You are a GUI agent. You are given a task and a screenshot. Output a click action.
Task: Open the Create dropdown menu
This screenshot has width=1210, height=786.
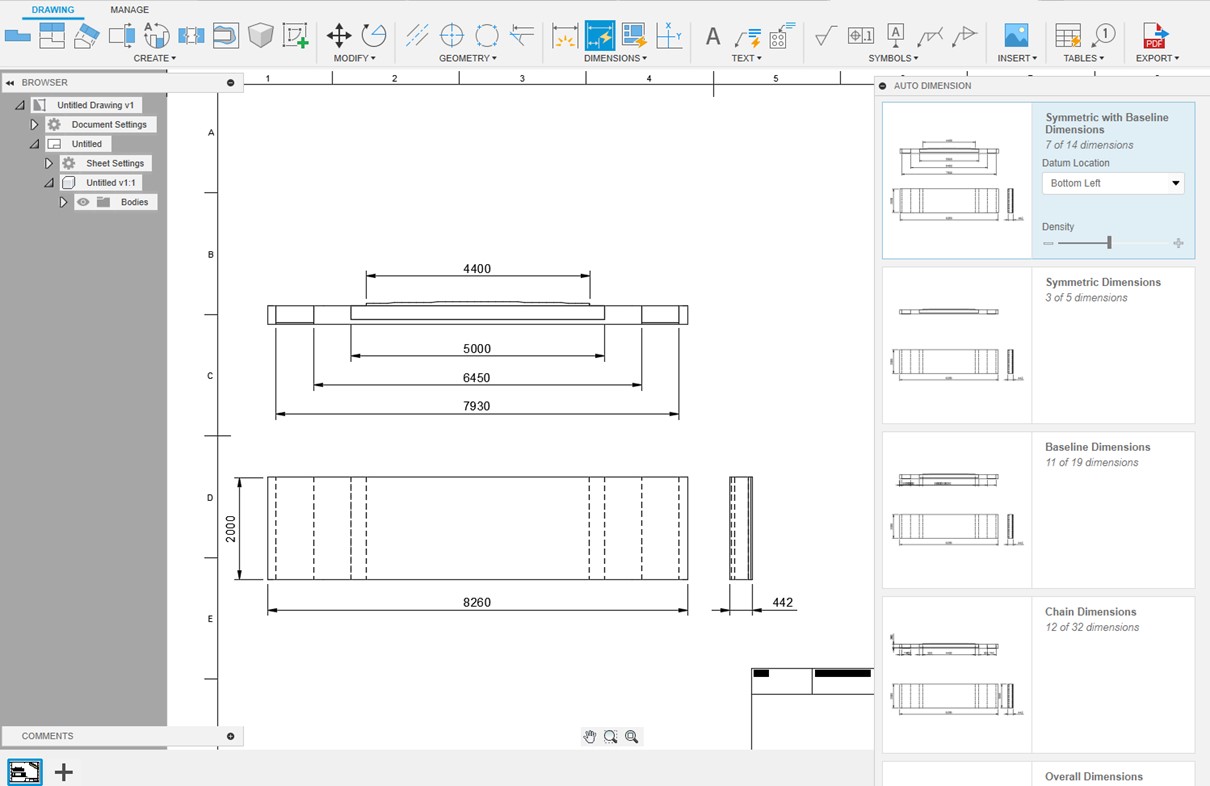coord(154,58)
